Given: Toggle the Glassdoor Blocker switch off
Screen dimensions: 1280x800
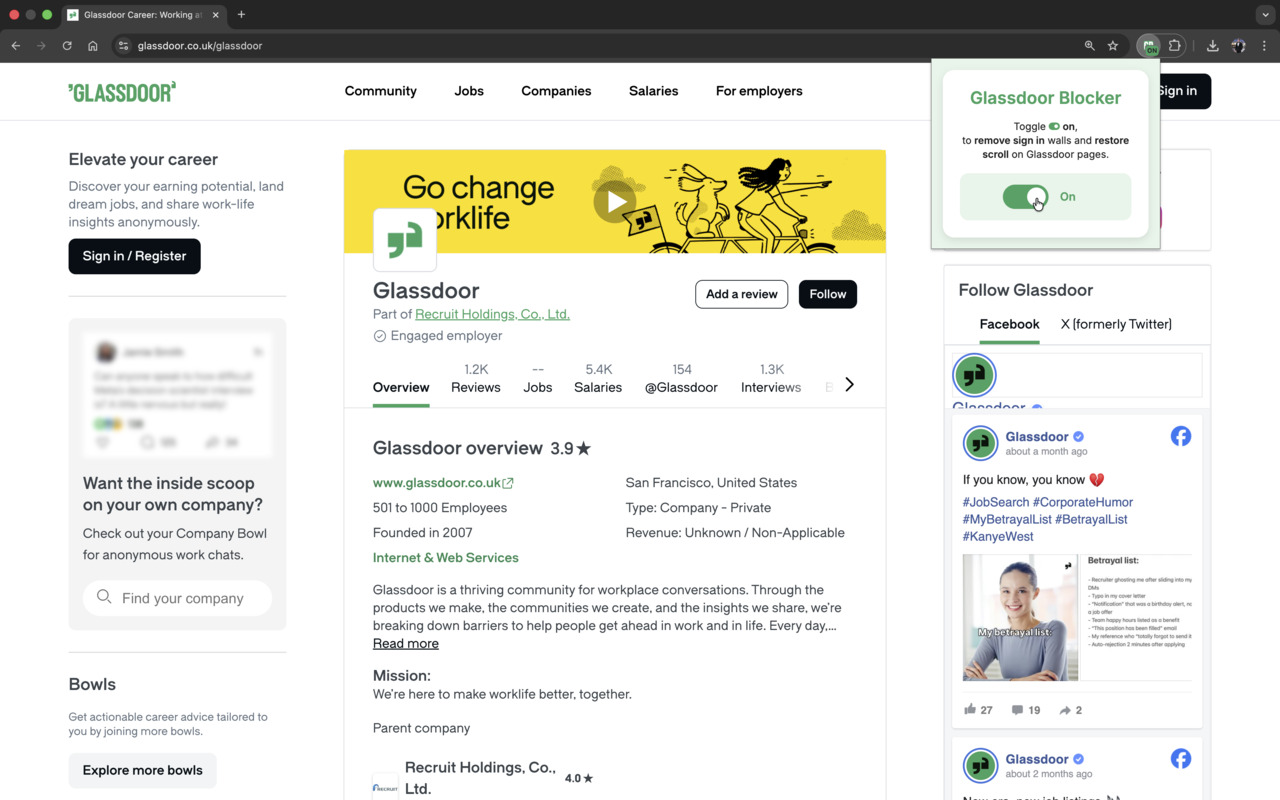Looking at the screenshot, I should click(x=1025, y=197).
